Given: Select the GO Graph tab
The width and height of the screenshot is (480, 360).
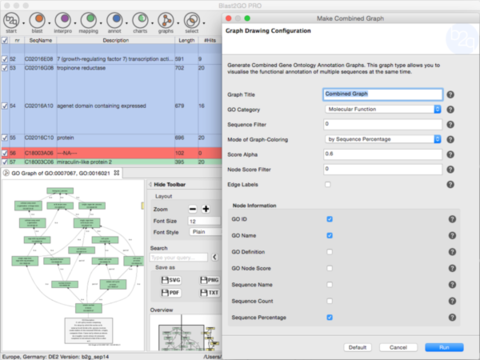Looking at the screenshot, I should pos(62,173).
